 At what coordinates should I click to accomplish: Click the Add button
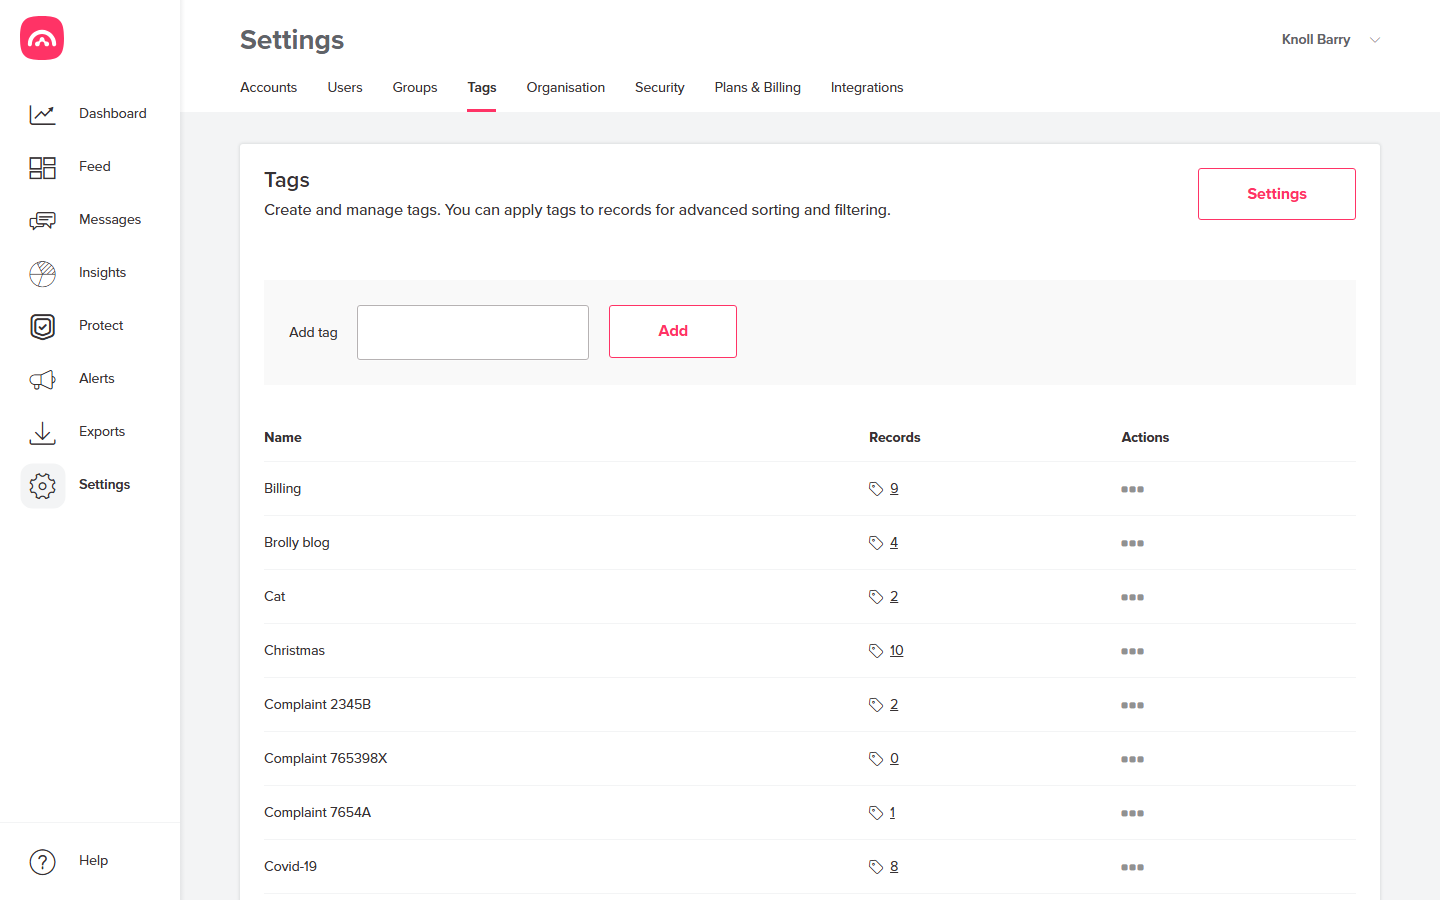673,331
